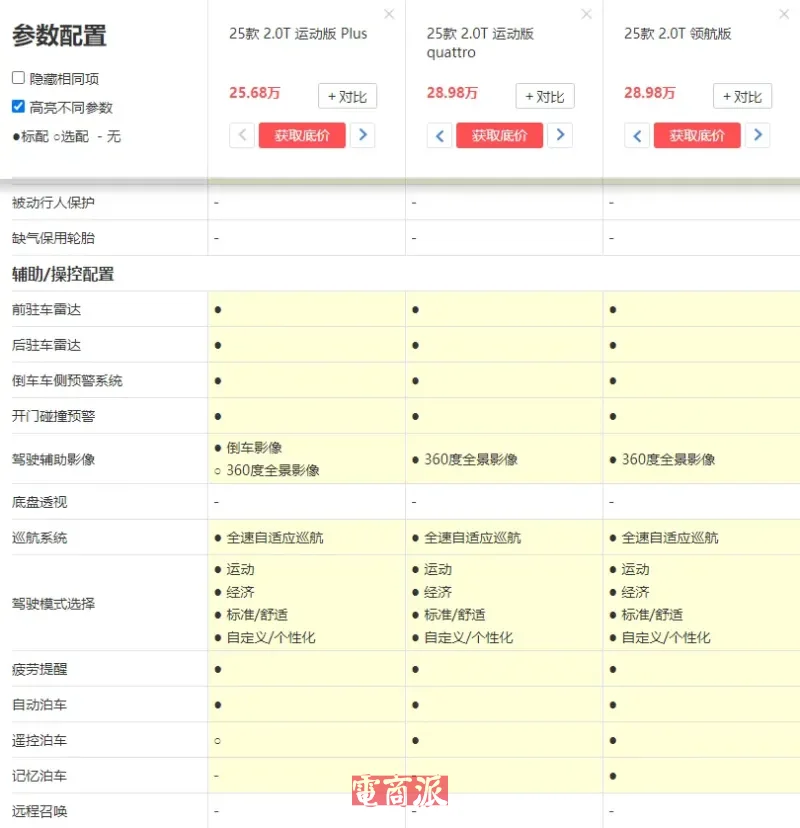Click the 缺气保用轮胎 row label

pyautogui.click(x=53, y=238)
